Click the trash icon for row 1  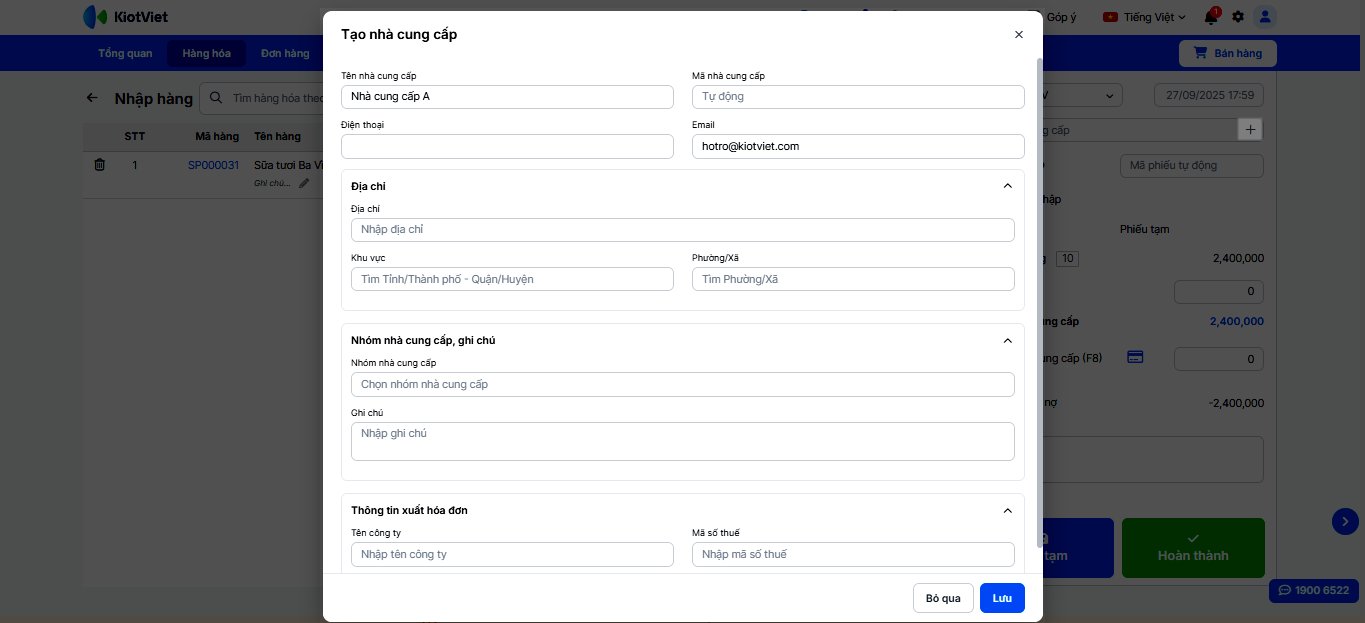(x=99, y=165)
